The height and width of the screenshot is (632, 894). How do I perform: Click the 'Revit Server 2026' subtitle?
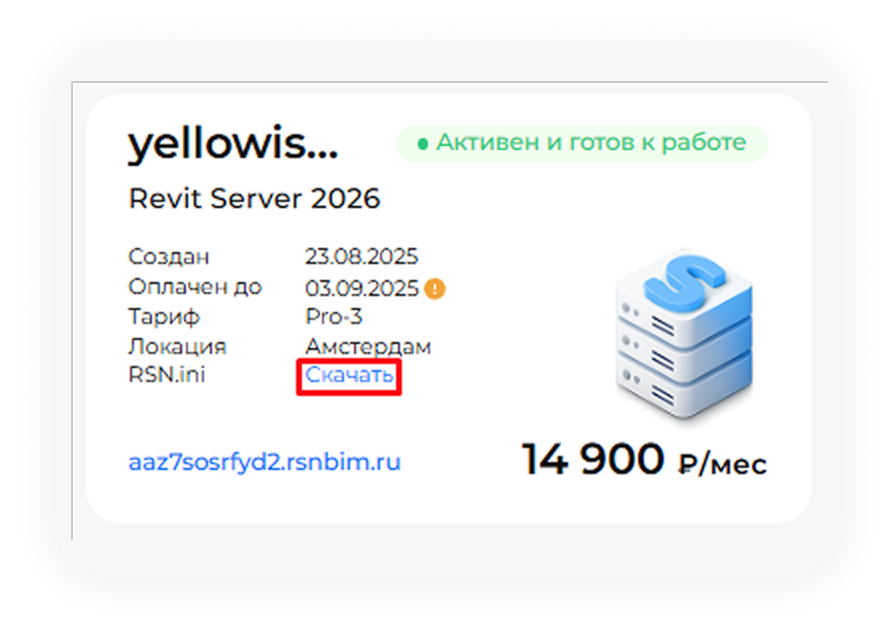tap(254, 199)
